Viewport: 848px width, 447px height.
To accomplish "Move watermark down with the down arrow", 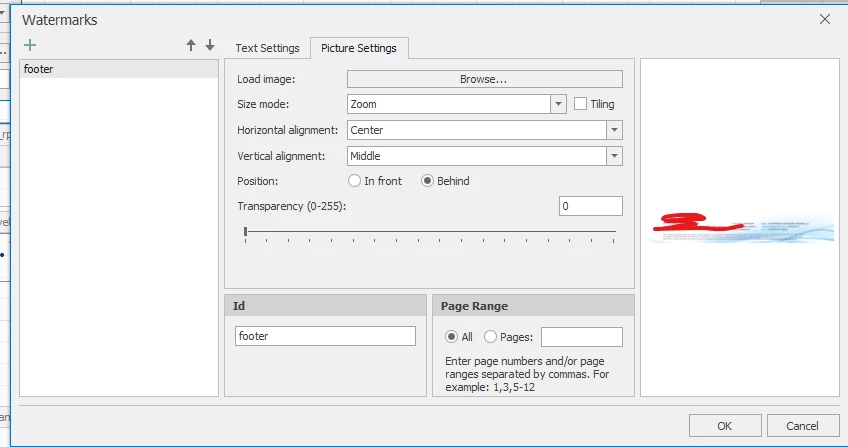I will [x=210, y=46].
